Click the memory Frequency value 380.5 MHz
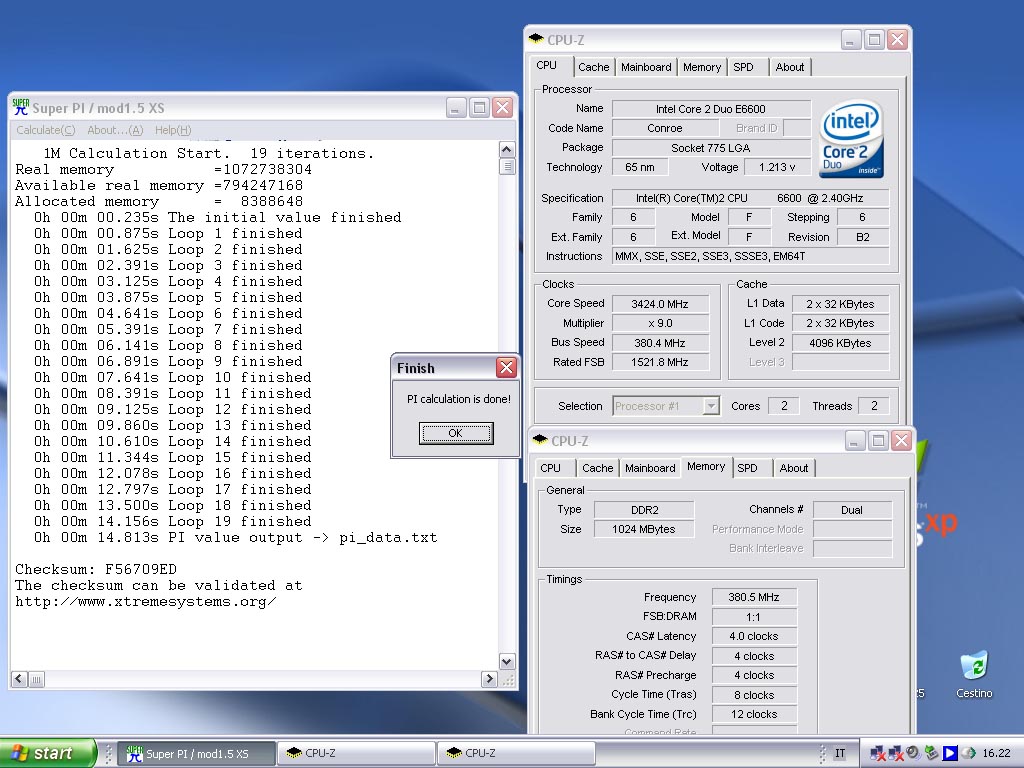 (x=754, y=598)
